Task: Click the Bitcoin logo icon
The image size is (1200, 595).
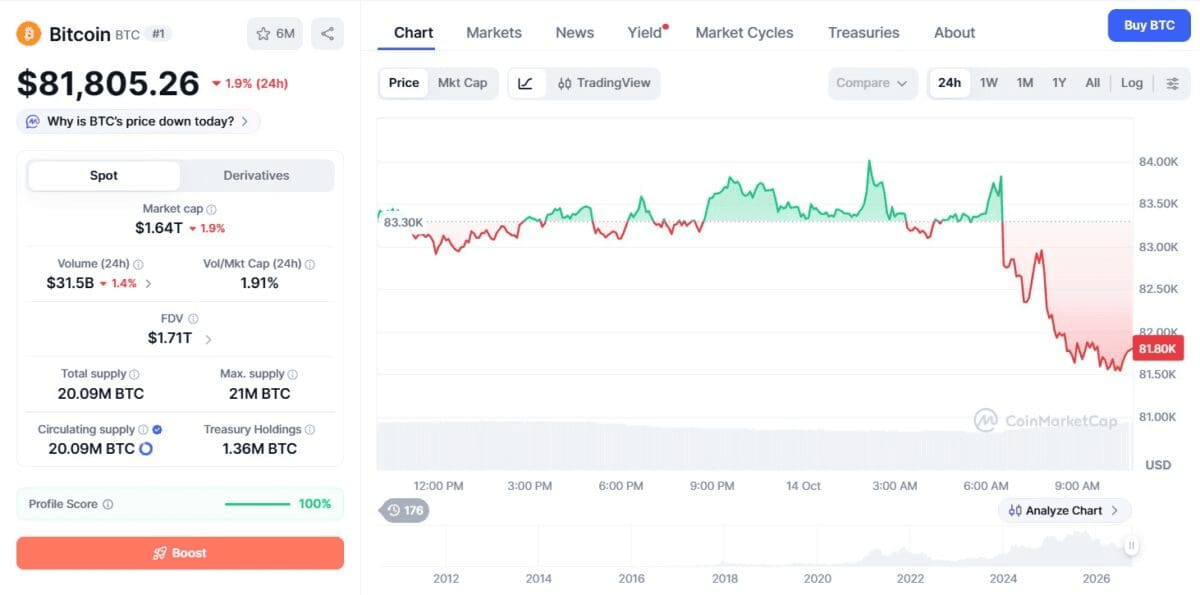Action: coord(28,34)
